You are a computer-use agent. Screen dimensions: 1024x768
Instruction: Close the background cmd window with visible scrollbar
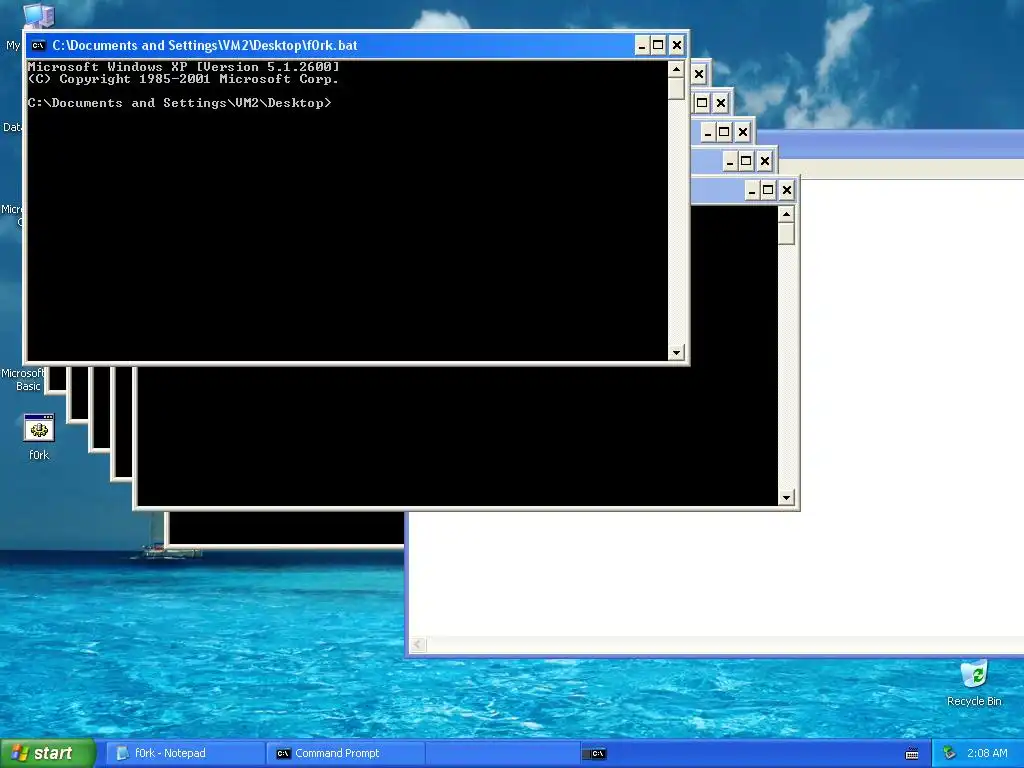[787, 190]
